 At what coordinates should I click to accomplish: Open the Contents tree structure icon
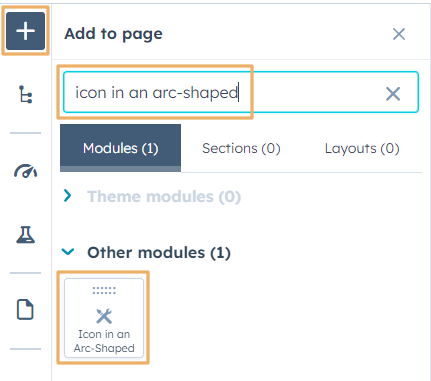[25, 94]
